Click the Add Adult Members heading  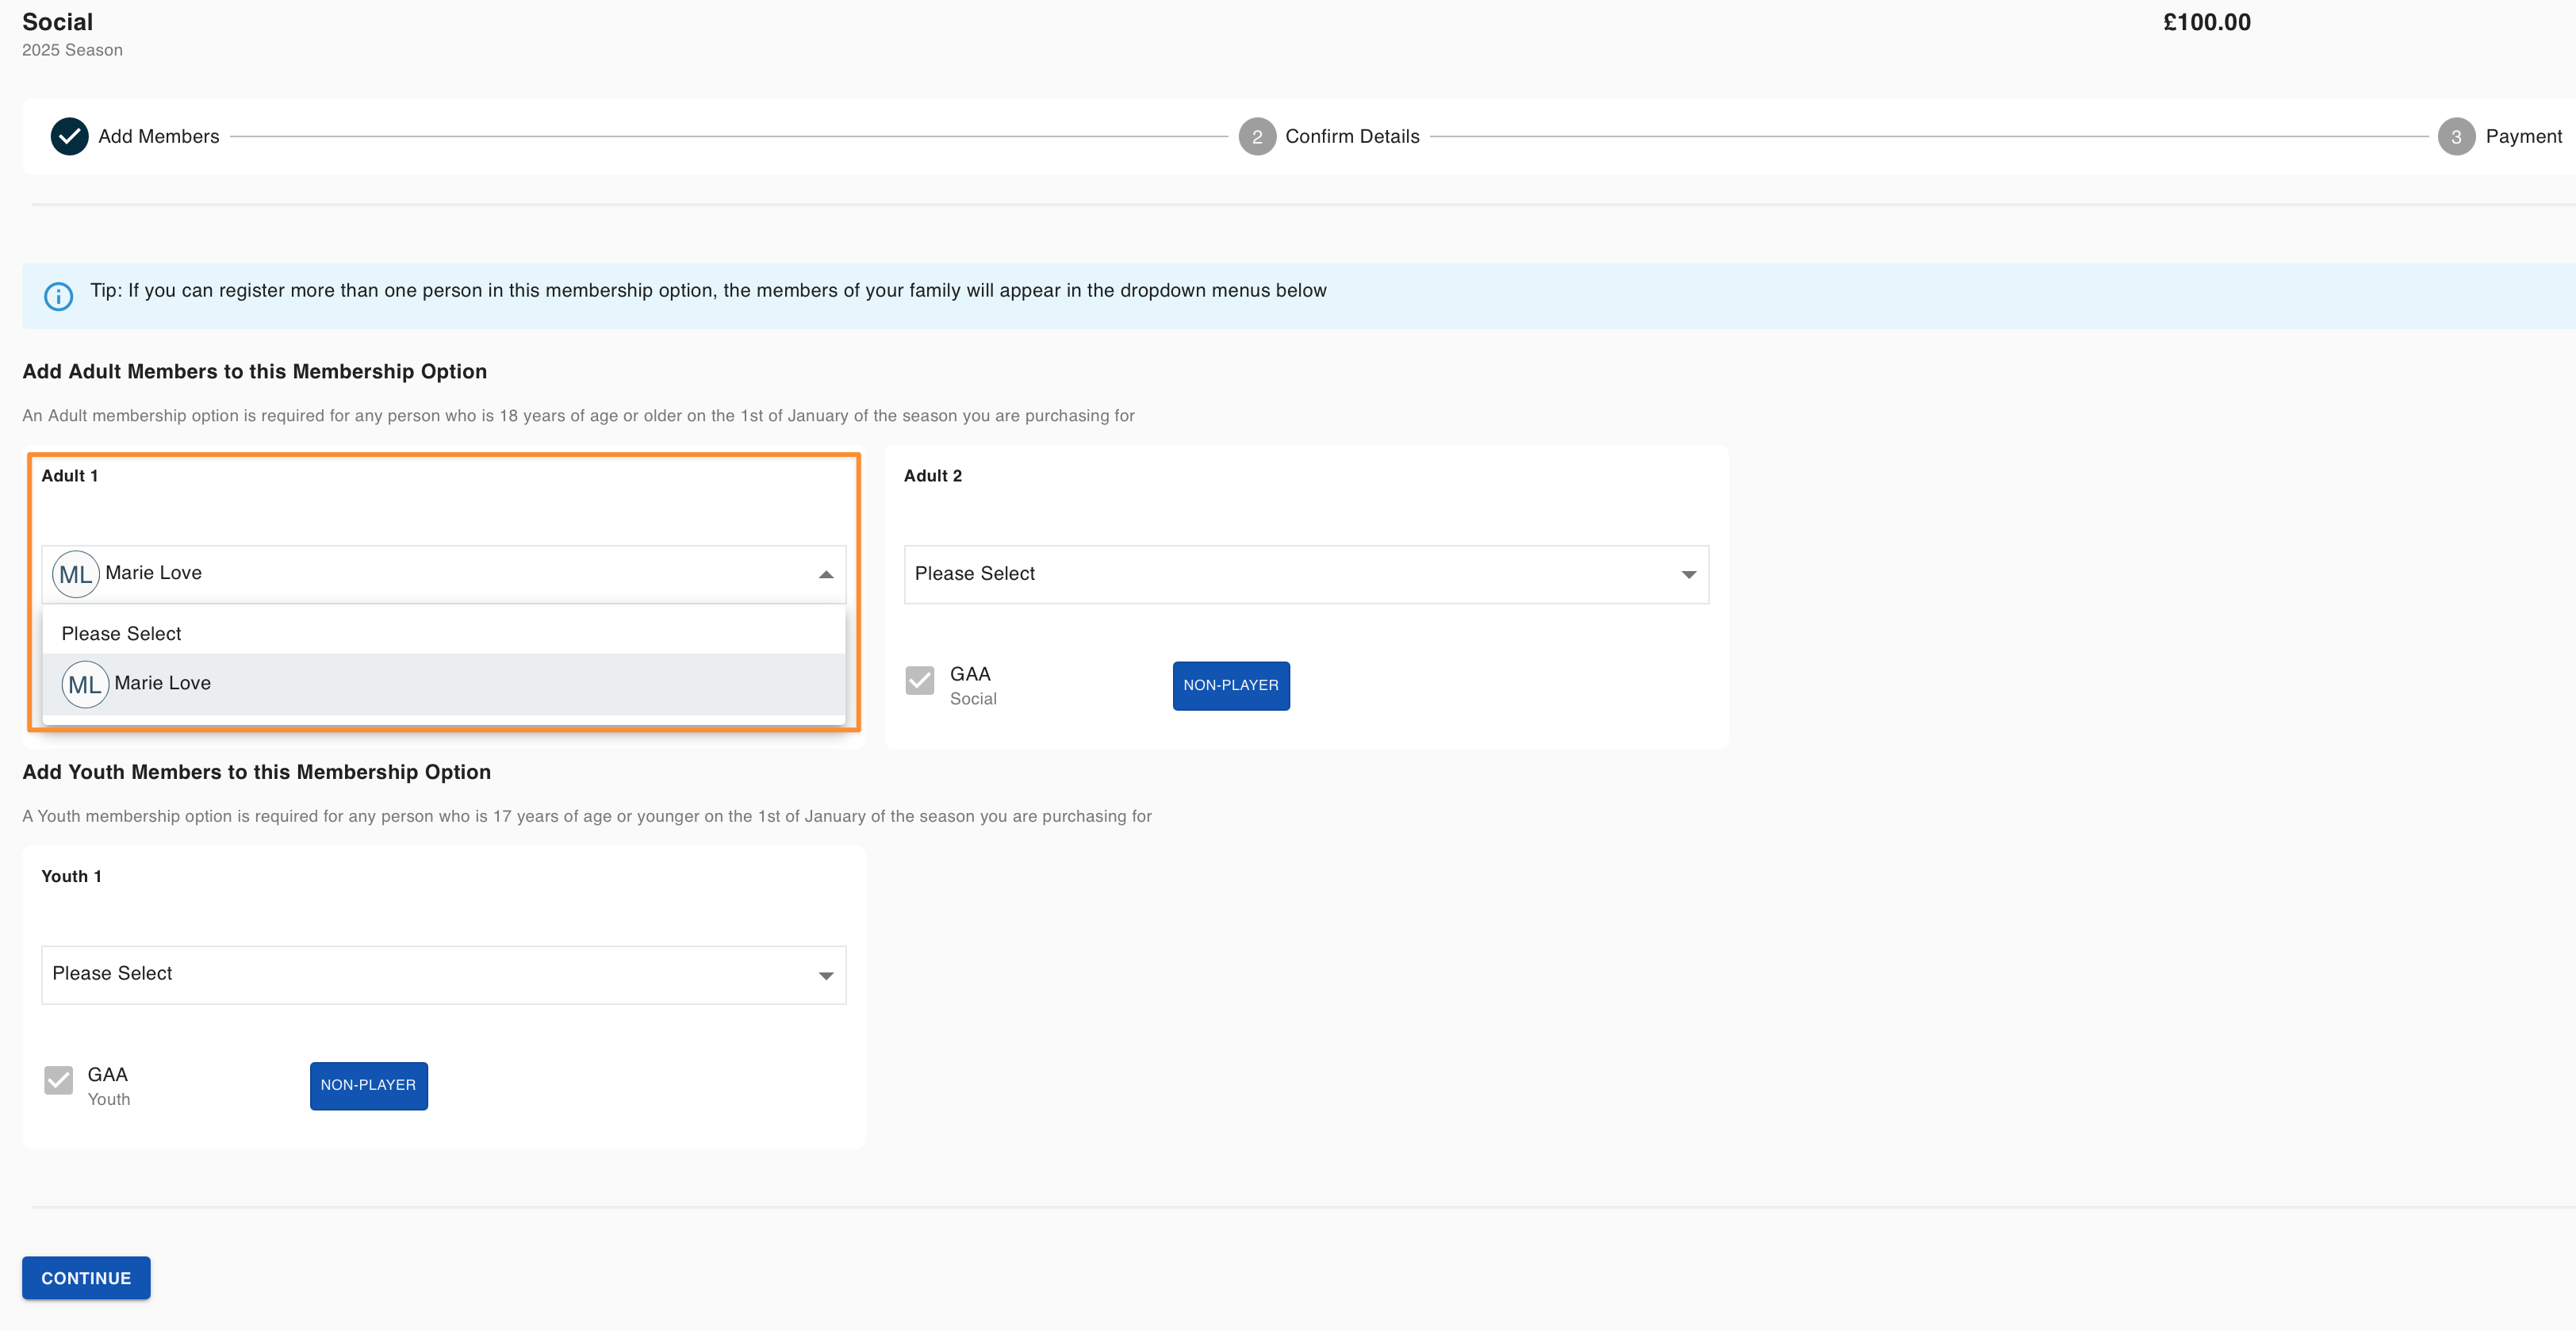(254, 371)
